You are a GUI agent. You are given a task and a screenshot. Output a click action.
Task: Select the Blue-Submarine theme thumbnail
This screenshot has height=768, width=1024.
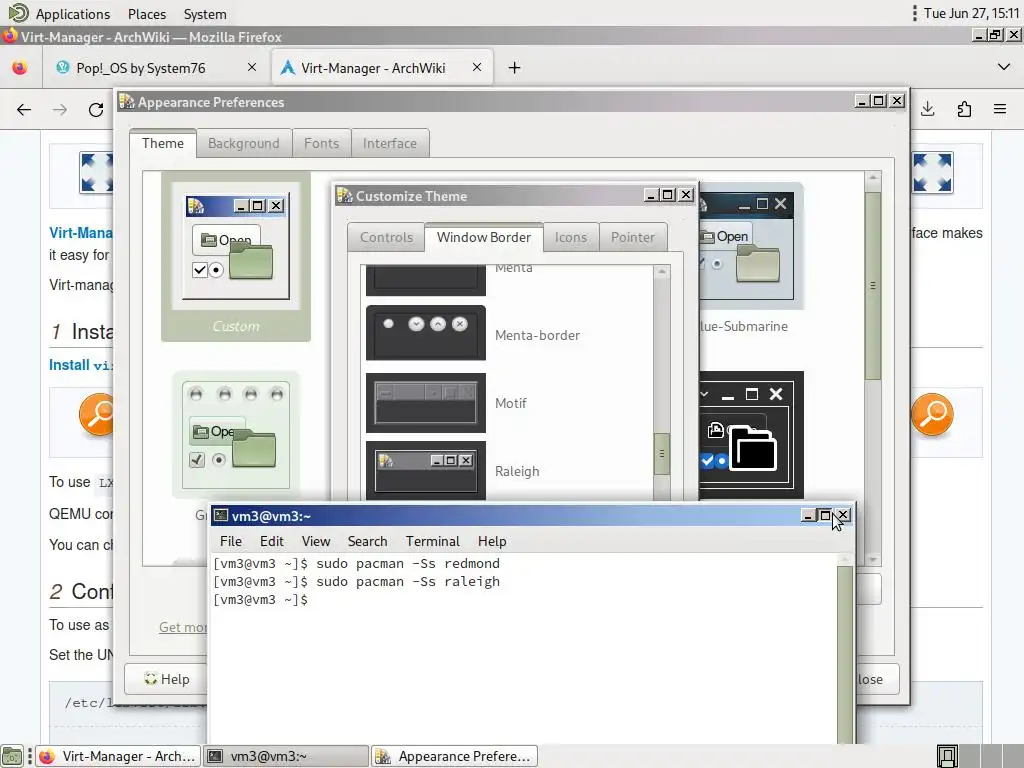(751, 246)
